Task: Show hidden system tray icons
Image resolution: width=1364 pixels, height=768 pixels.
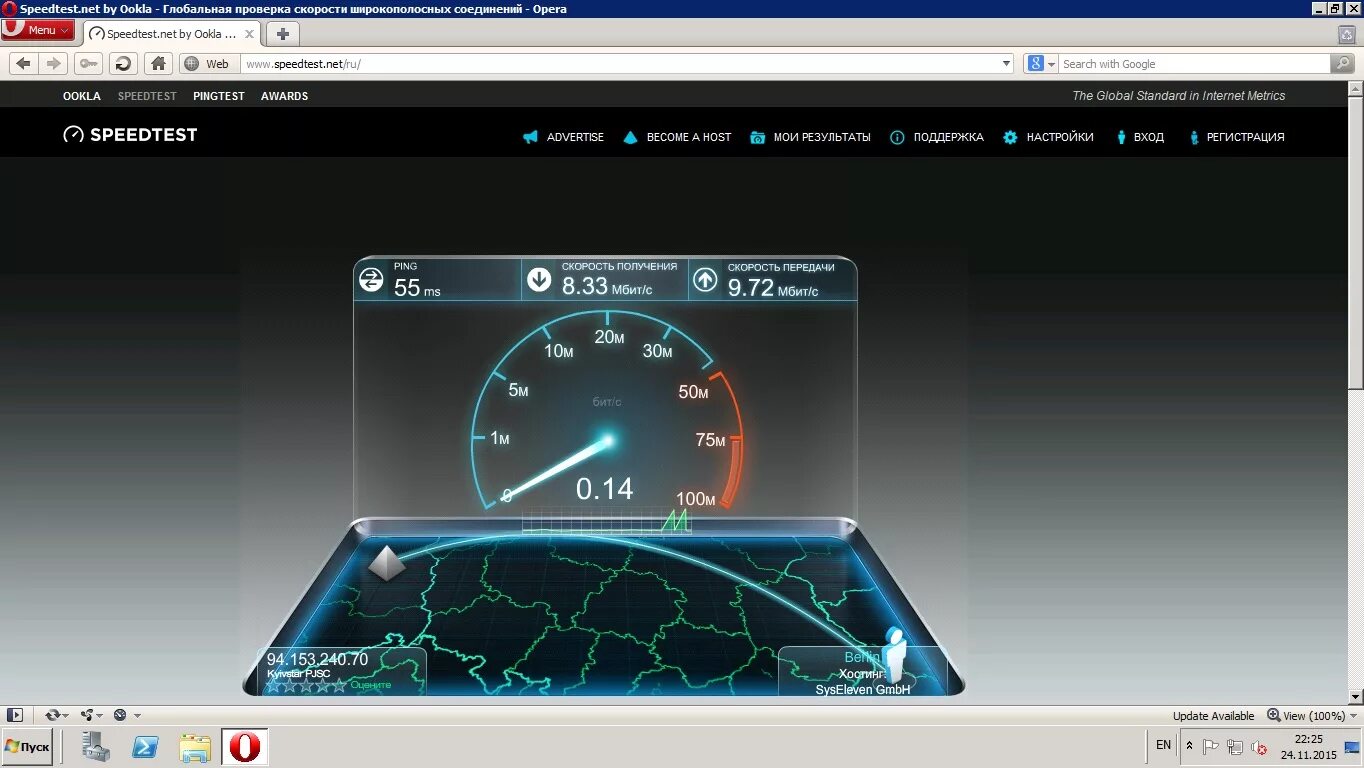Action: pyautogui.click(x=1189, y=746)
